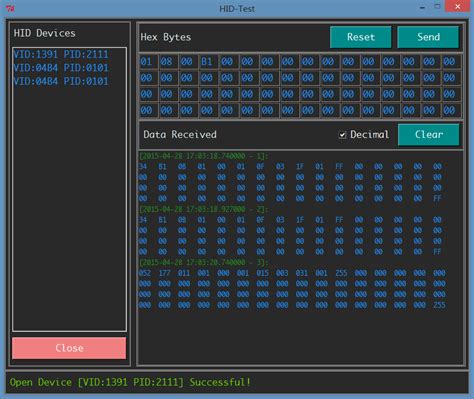
Task: Maximize the HID-Test window
Action: click(x=437, y=7)
